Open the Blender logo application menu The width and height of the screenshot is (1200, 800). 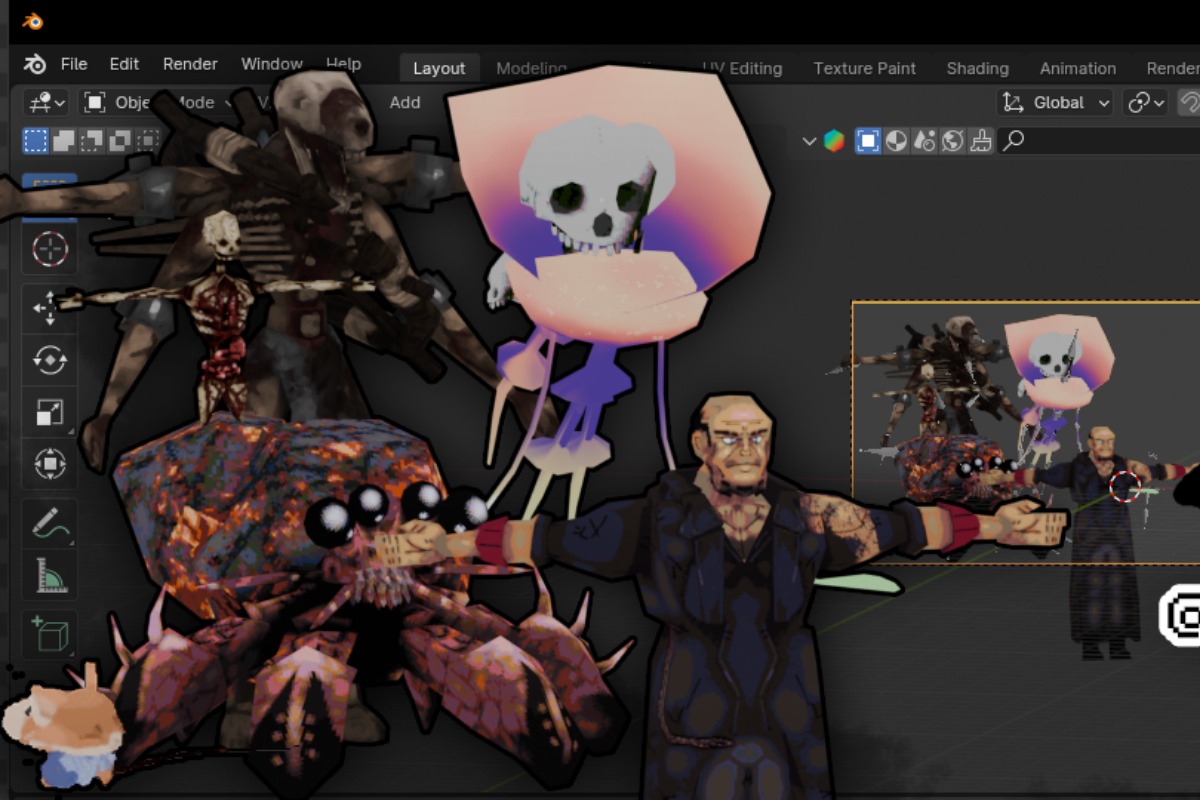[x=34, y=64]
